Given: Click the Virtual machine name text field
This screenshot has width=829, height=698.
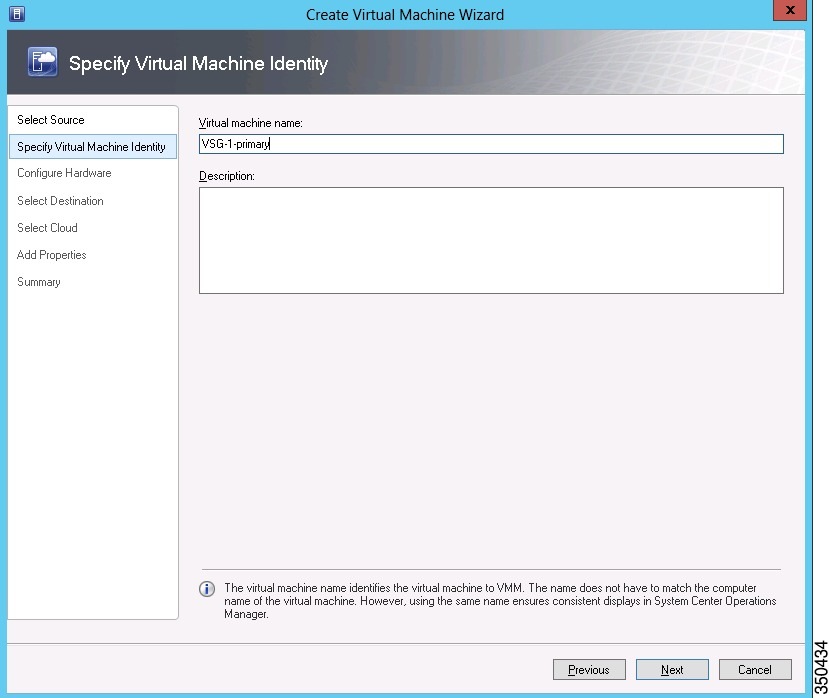Looking at the screenshot, I should point(490,144).
